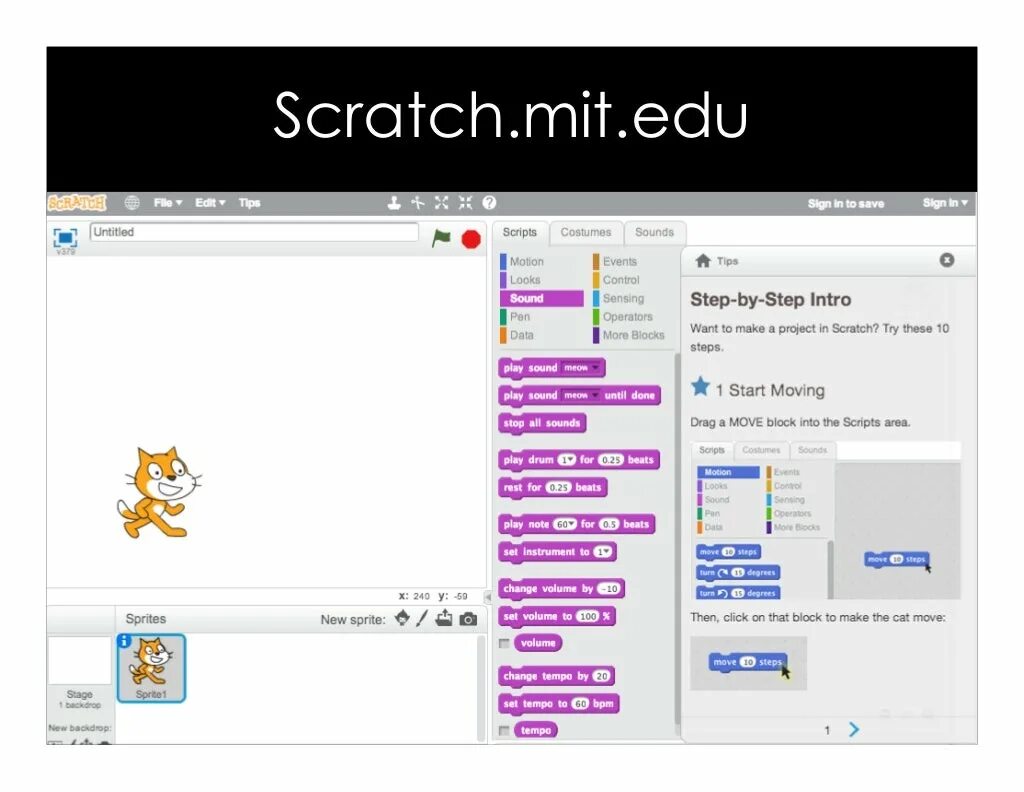Screen dimensions: 1024x792
Task: Click the green flag to start
Action: tap(441, 238)
